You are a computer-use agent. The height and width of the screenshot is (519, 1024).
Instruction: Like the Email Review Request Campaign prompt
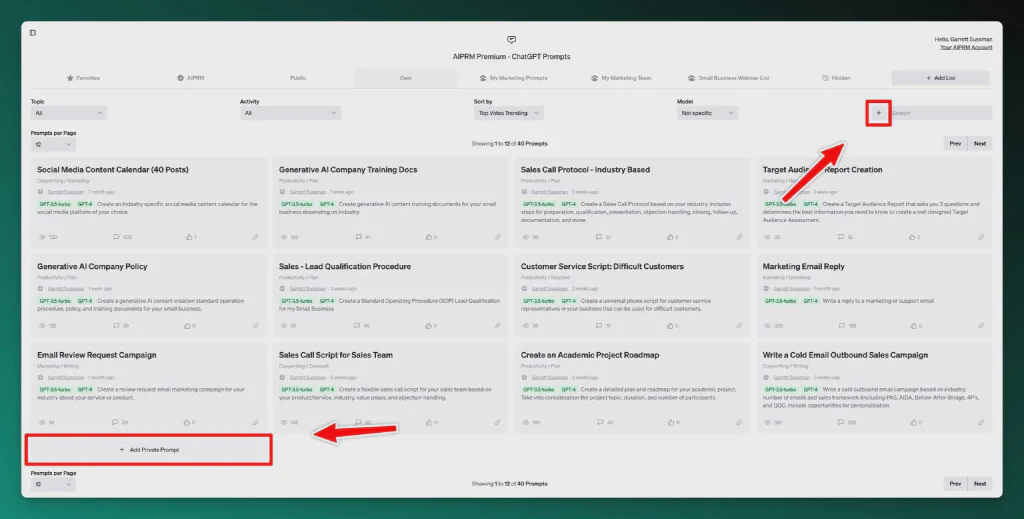point(187,422)
